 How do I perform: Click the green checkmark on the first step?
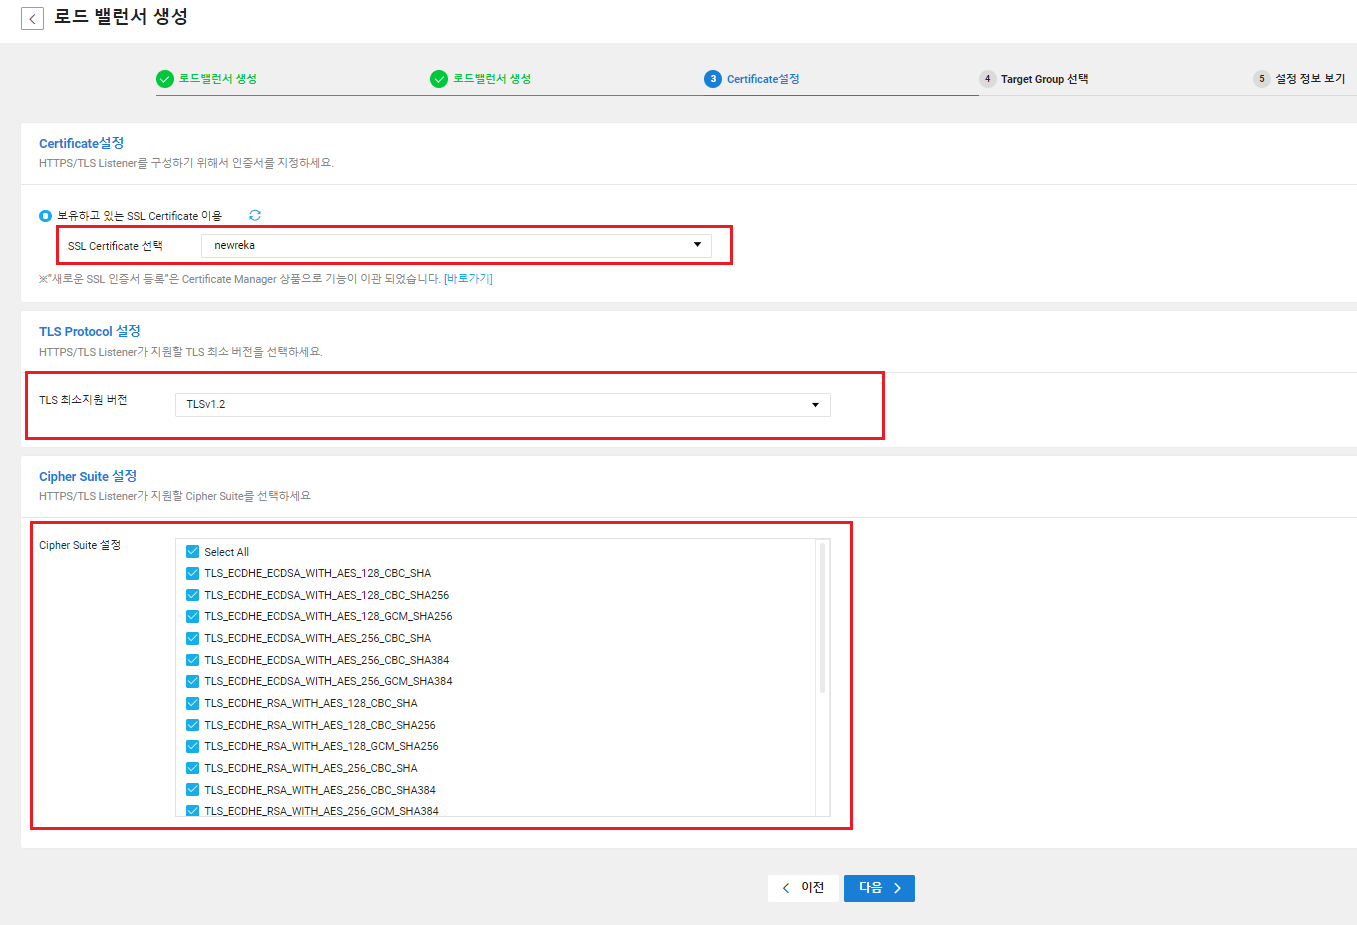[164, 78]
